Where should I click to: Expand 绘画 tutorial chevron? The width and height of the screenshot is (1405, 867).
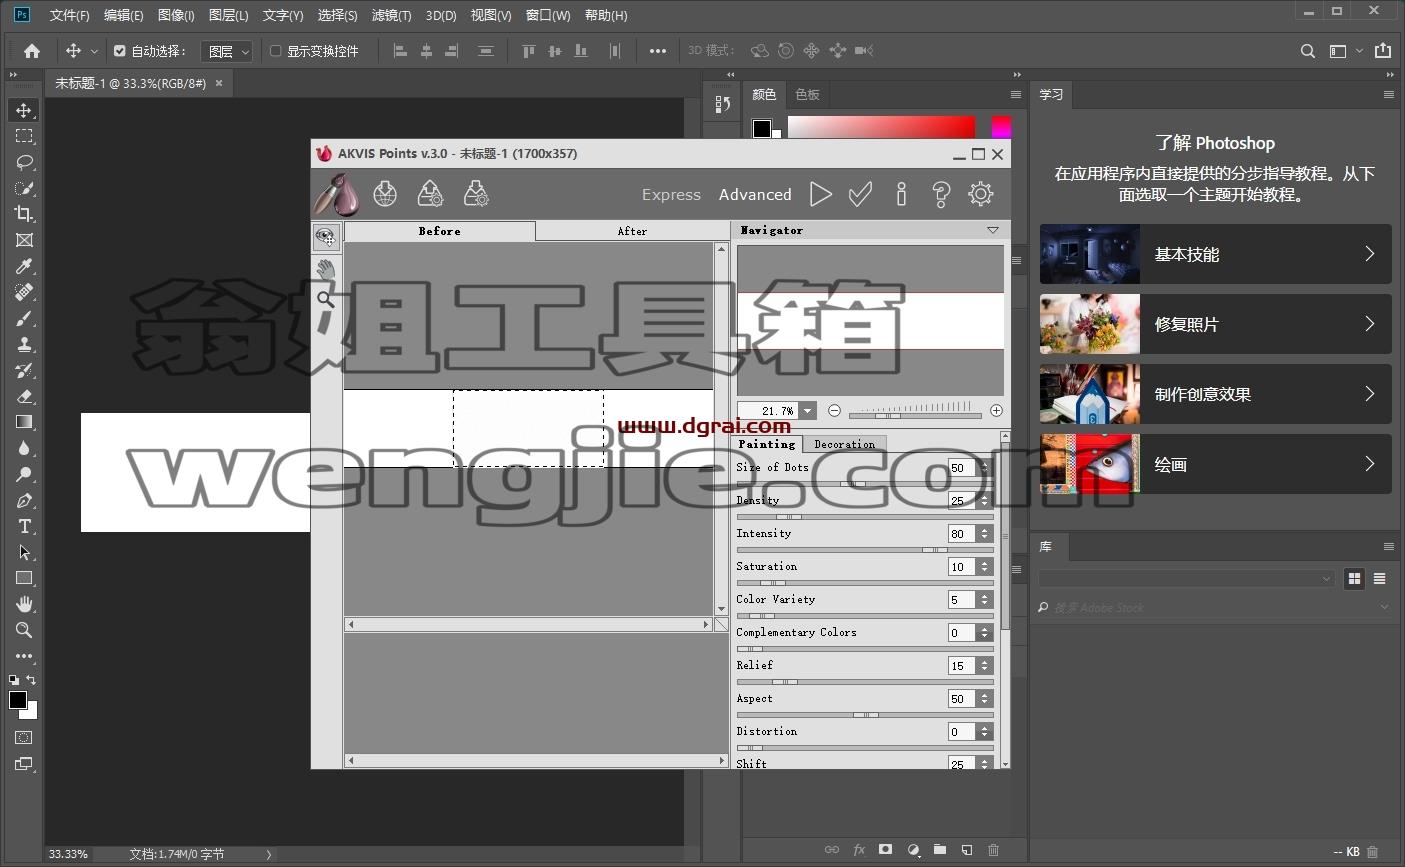(1370, 464)
